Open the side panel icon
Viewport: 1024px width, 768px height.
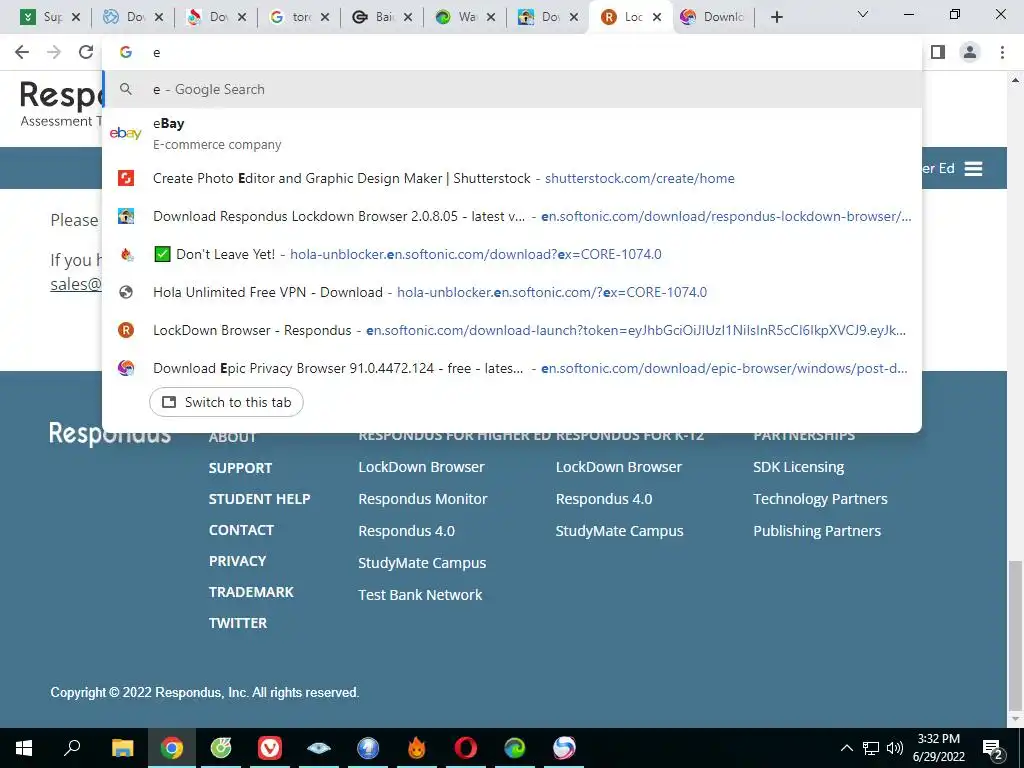(x=938, y=52)
